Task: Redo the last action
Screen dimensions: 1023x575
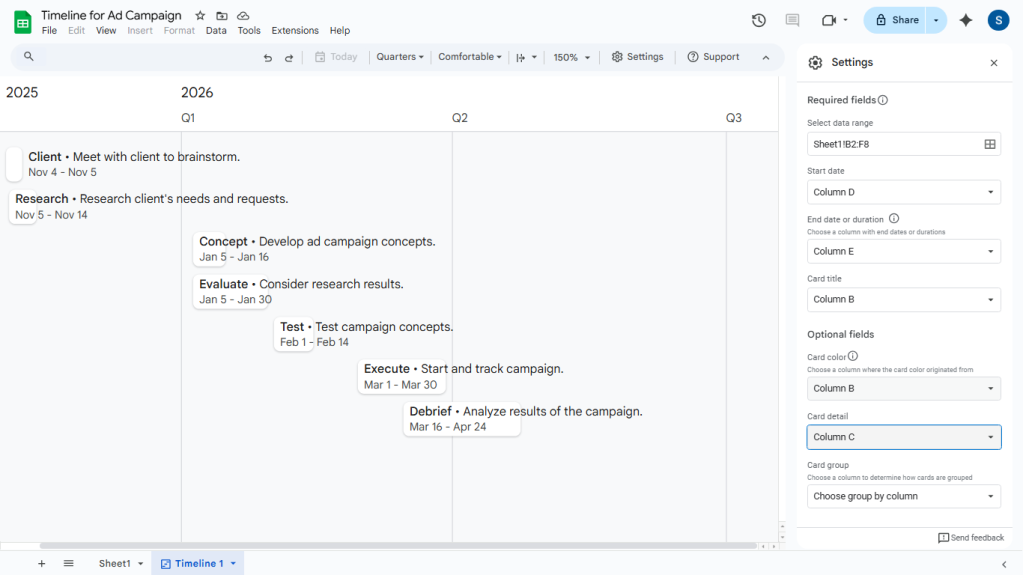Action: tap(288, 57)
